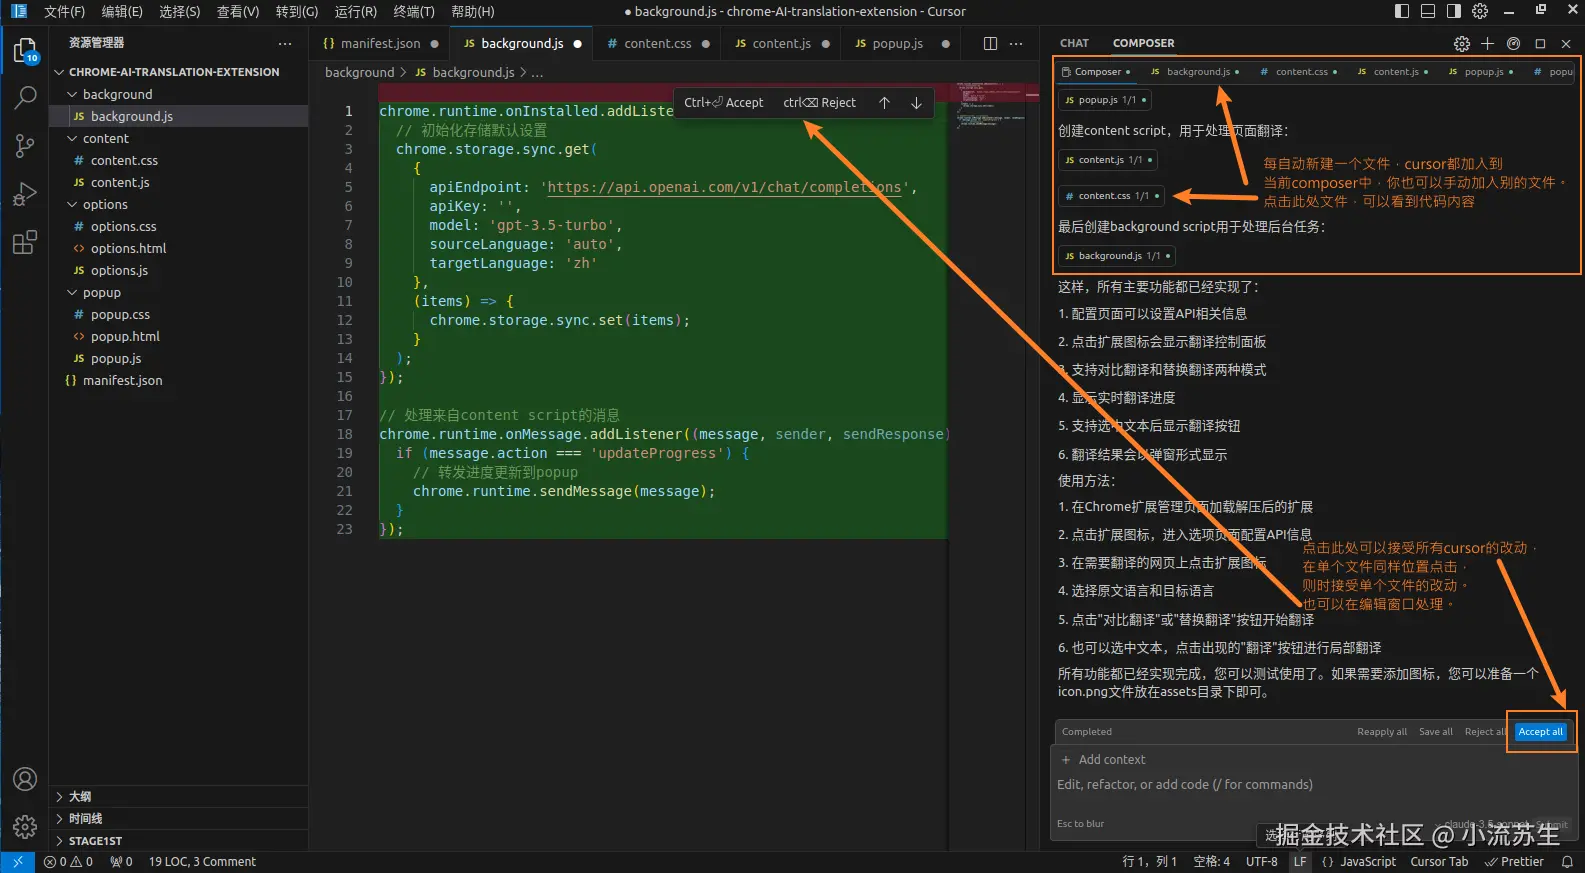Click the Accept all button
This screenshot has height=873, width=1585.
[x=1540, y=732]
